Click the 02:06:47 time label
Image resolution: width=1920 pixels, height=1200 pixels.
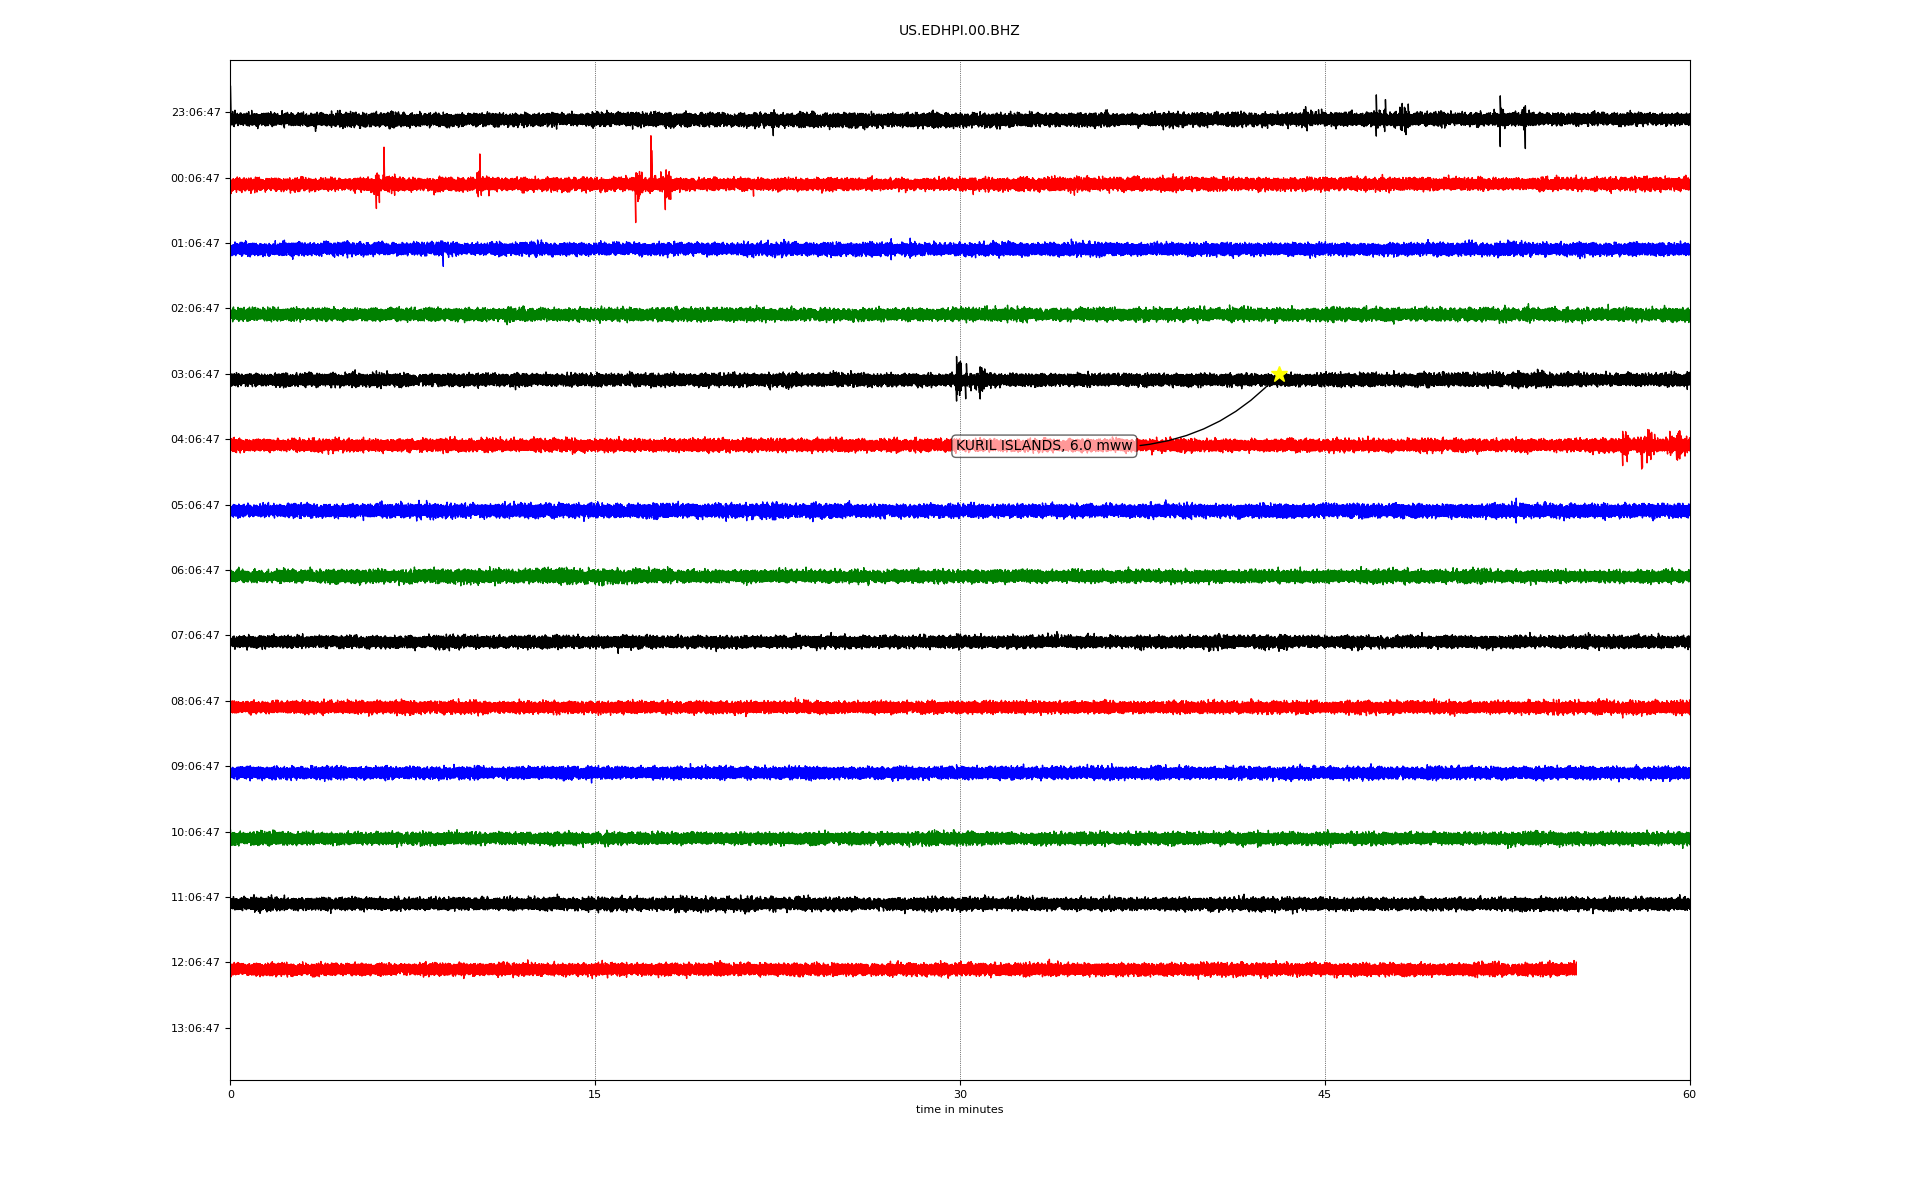click(196, 309)
